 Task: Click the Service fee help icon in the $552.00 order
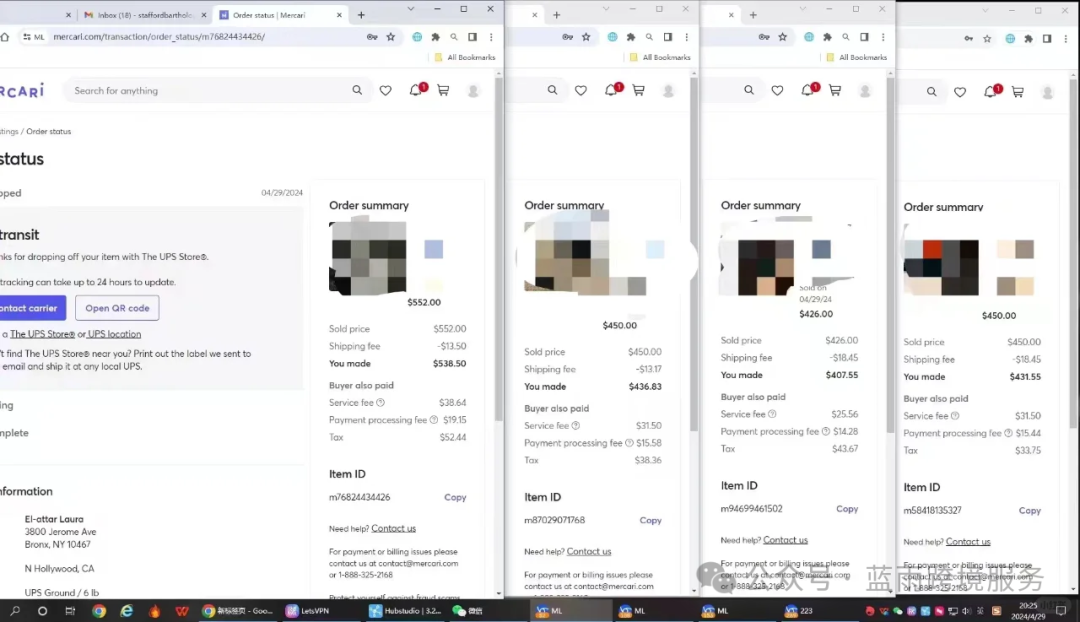(380, 402)
